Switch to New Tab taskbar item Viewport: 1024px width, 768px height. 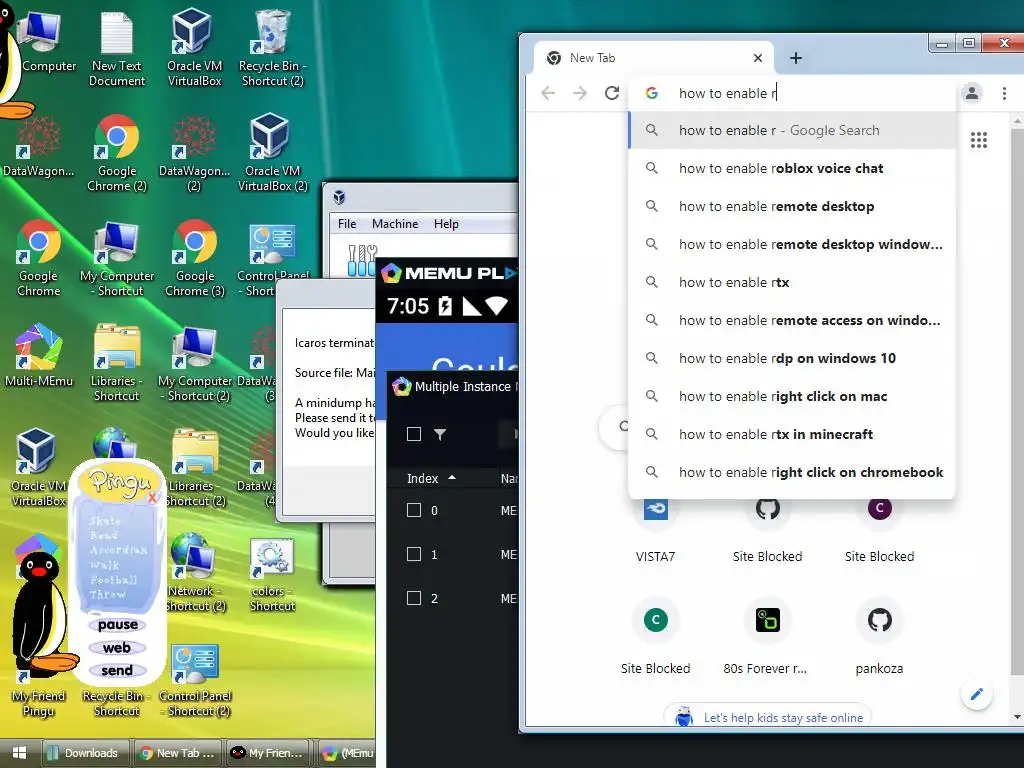pos(177,753)
